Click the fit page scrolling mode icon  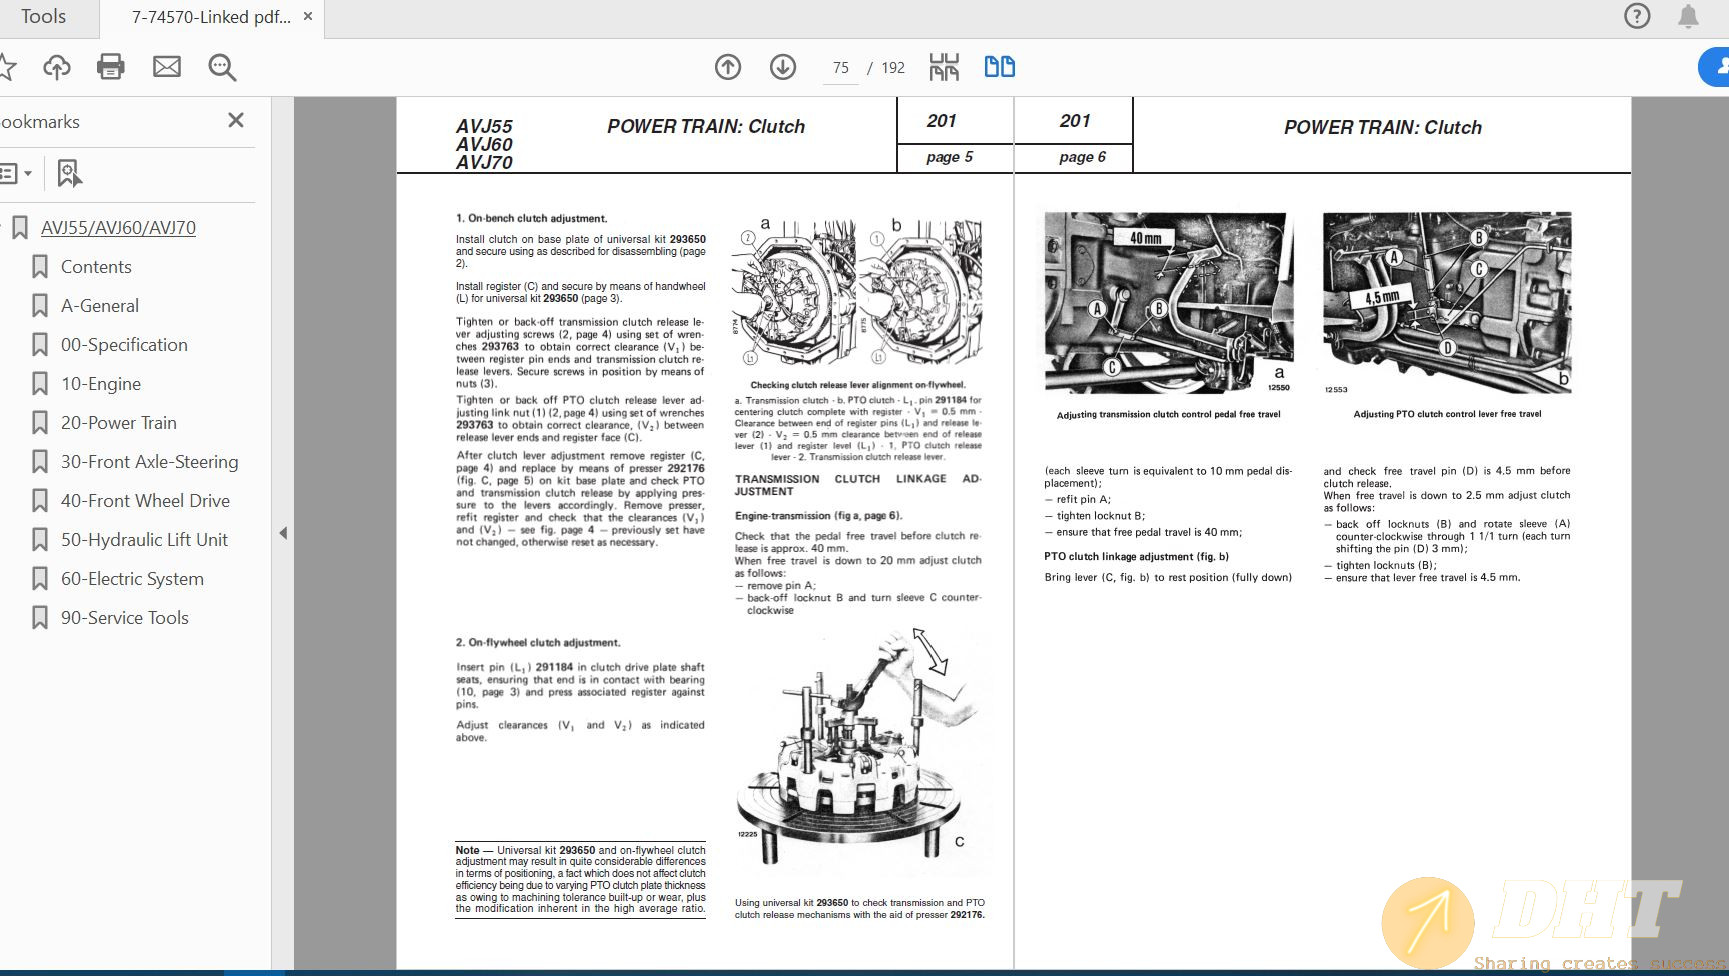pyautogui.click(x=944, y=67)
